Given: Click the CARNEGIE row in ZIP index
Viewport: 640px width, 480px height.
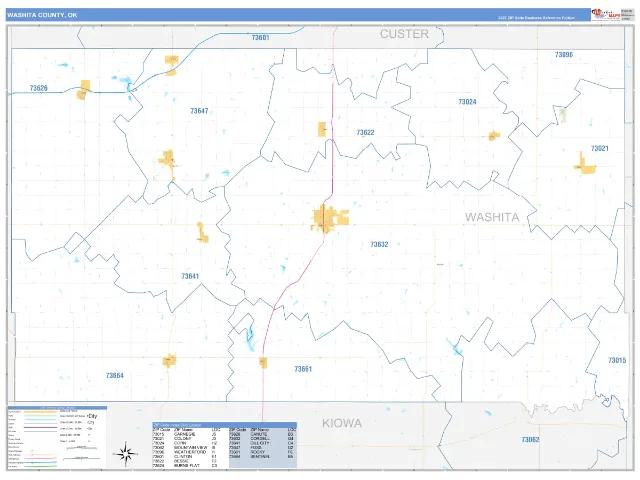Looking at the screenshot, I should pyautogui.click(x=185, y=434).
